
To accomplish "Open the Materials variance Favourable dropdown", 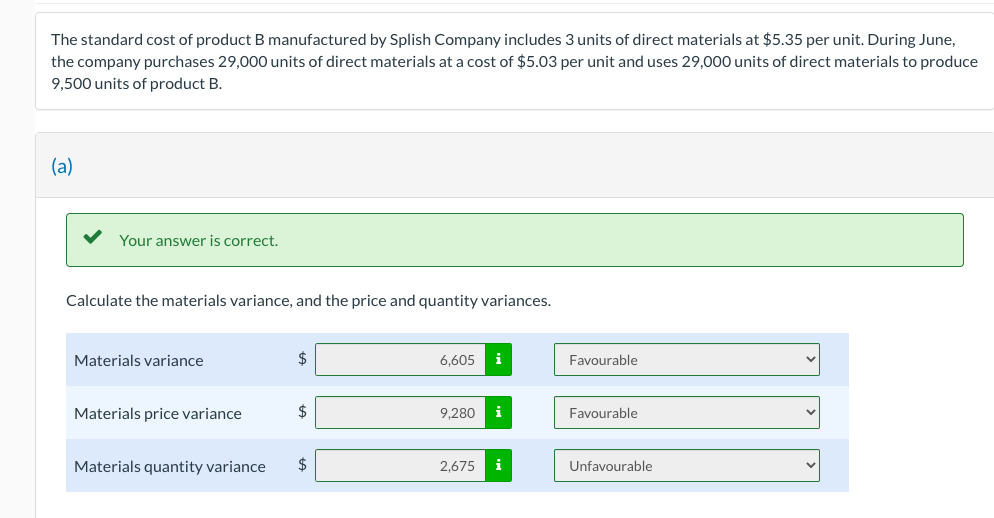I will (x=686, y=360).
